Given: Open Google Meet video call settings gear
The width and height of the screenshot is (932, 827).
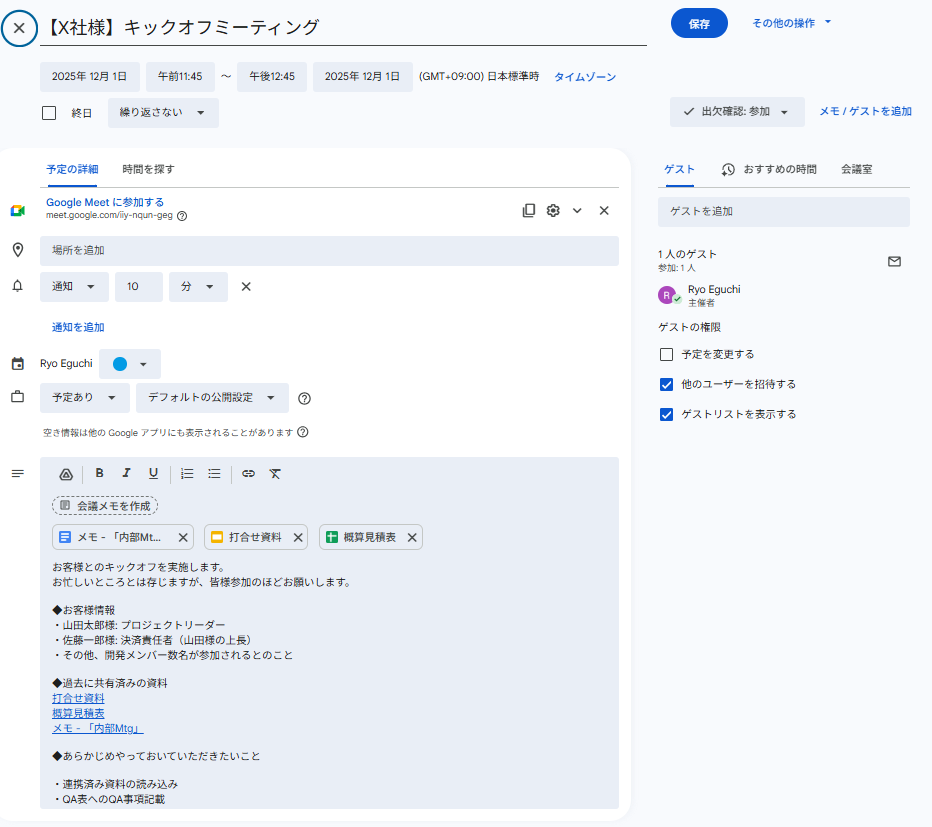Looking at the screenshot, I should click(x=553, y=211).
